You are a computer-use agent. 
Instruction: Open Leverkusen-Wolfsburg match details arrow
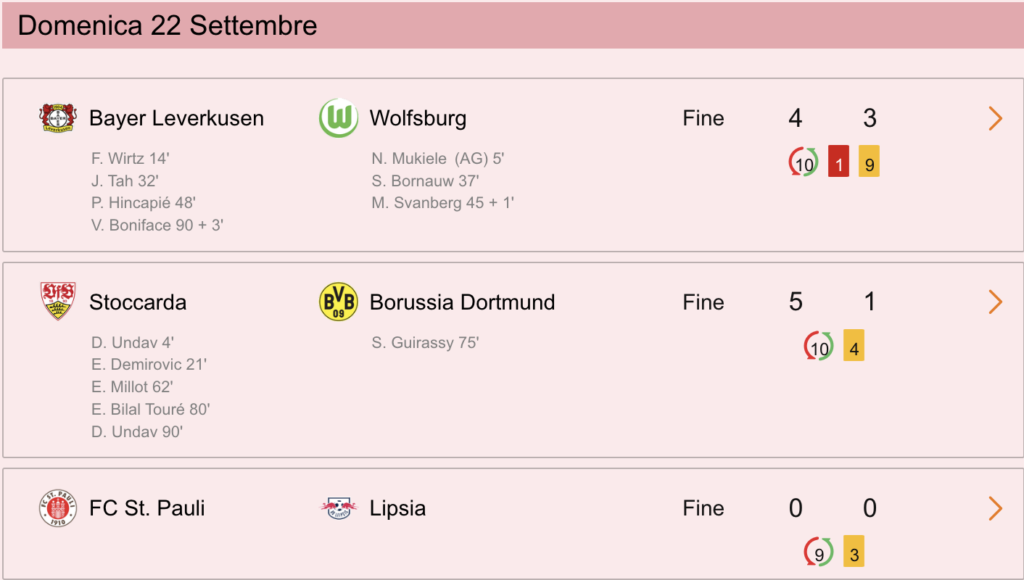click(995, 118)
